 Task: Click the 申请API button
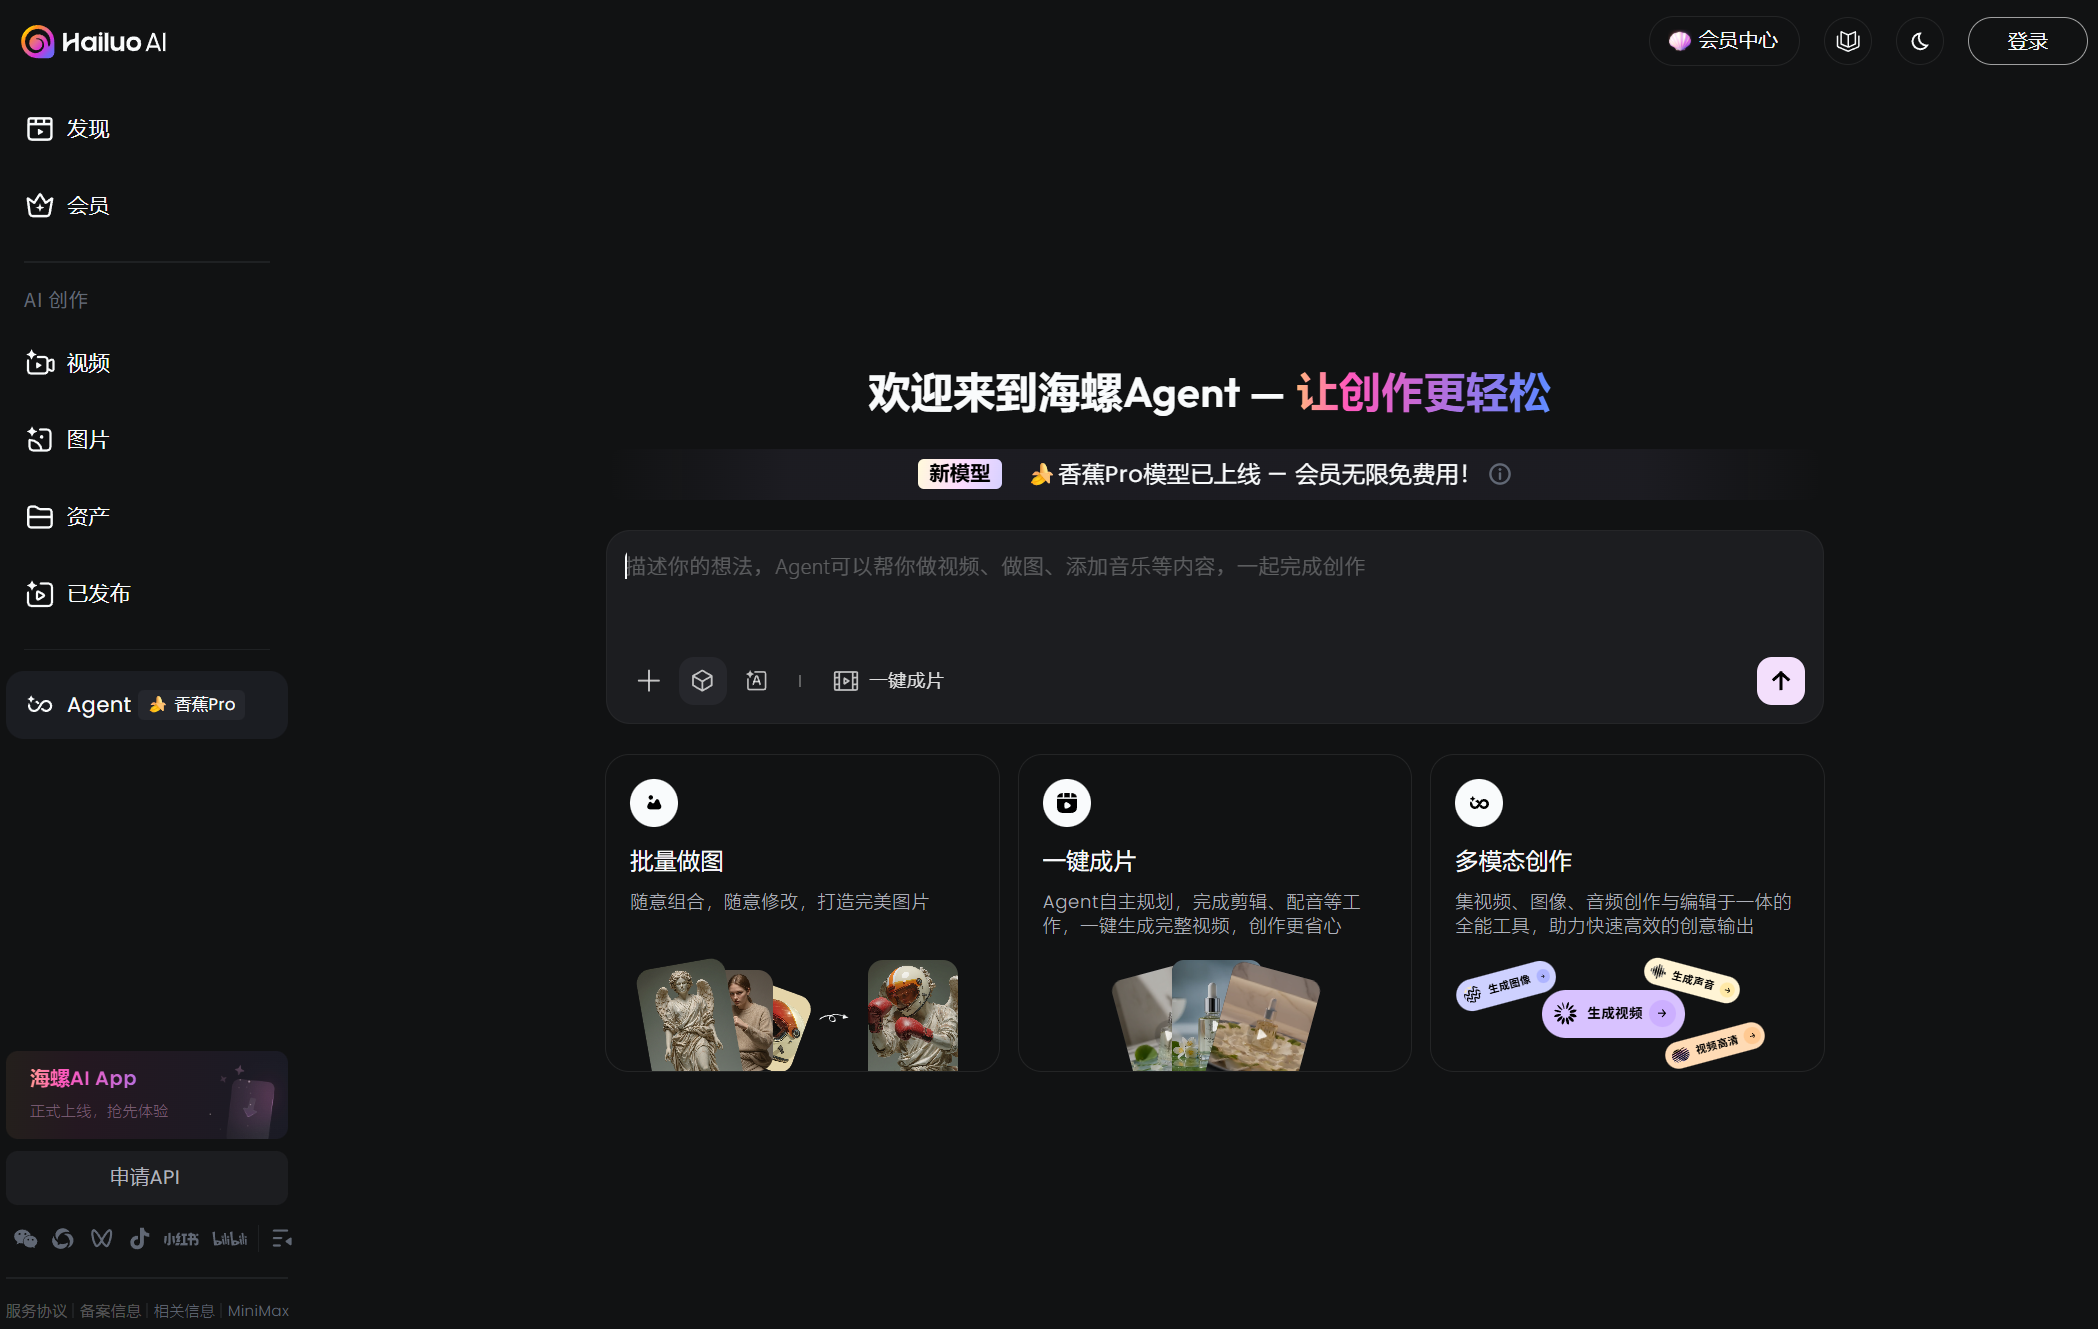pos(146,1177)
